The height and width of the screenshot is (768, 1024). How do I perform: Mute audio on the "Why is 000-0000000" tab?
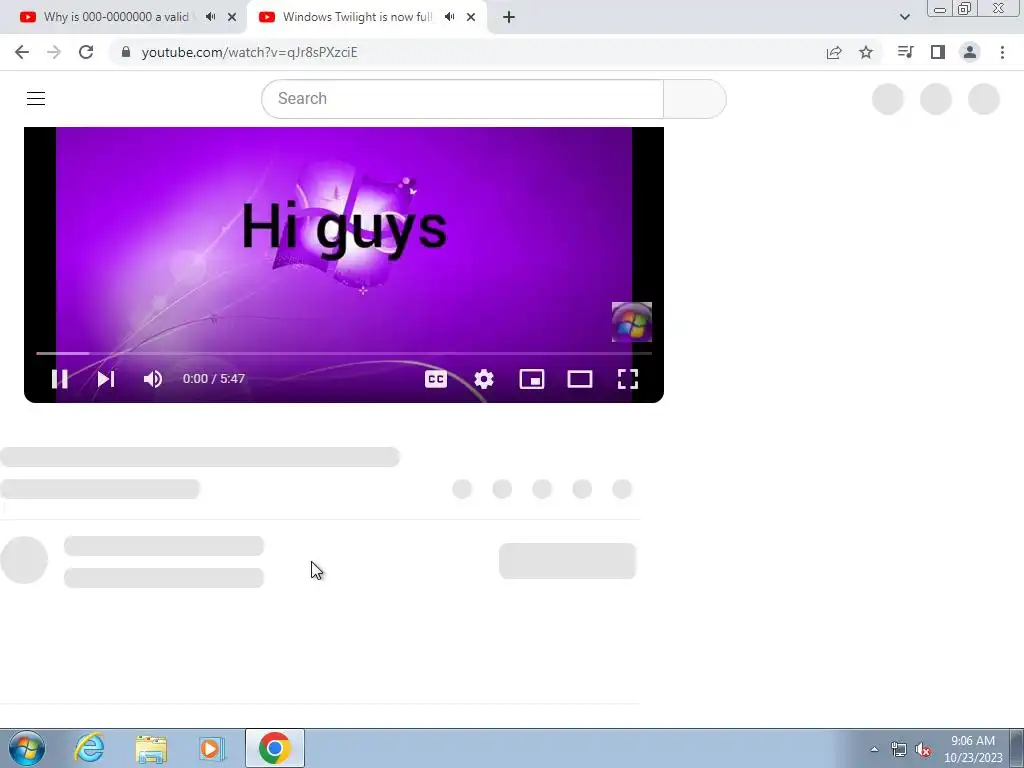(x=210, y=17)
